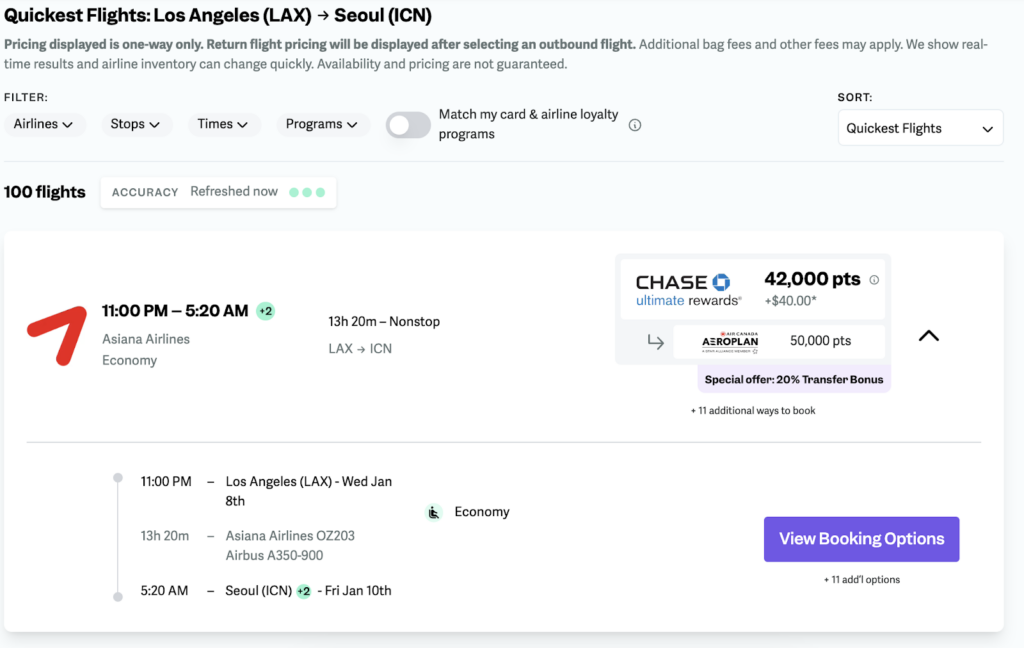Click '50,000 pts' Aeroplan price
The height and width of the screenshot is (648, 1024).
820,340
